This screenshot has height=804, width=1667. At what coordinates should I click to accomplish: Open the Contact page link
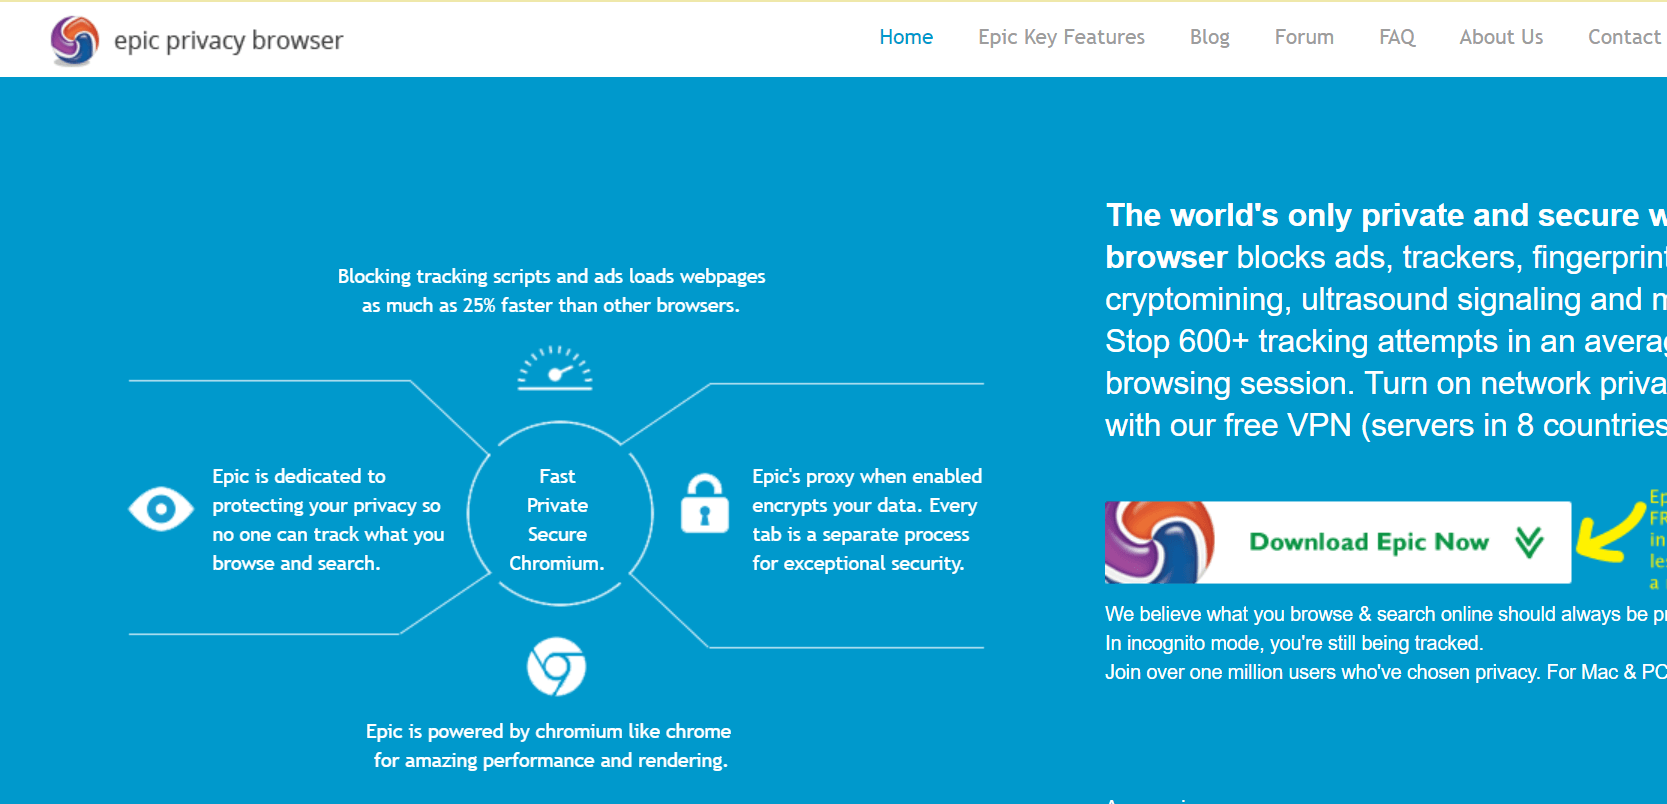[x=1624, y=37]
